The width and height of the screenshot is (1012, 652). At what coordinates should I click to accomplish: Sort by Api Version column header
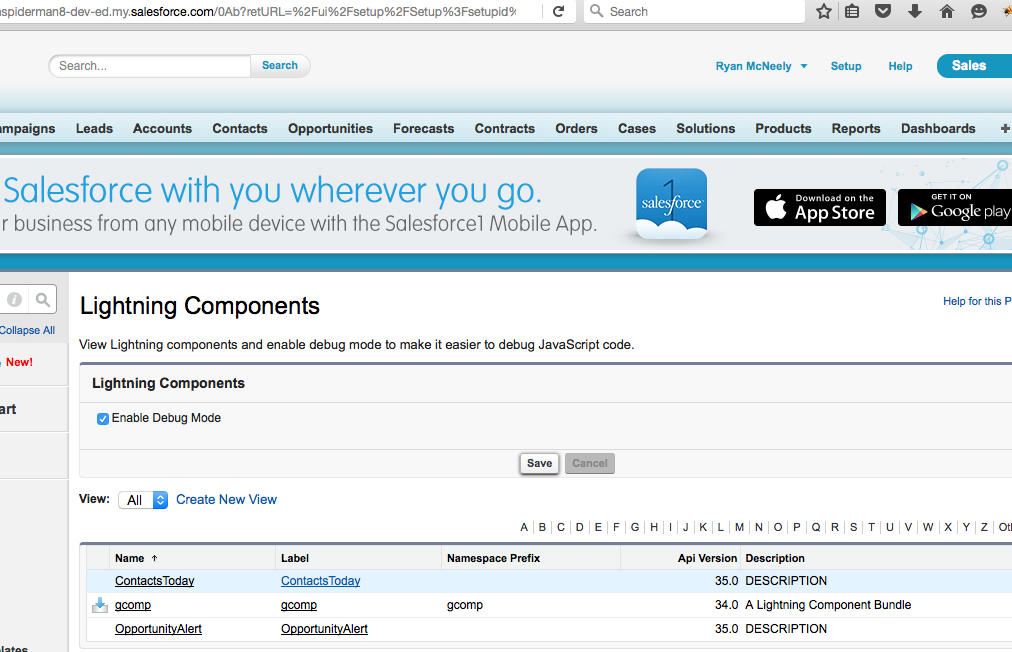point(707,558)
